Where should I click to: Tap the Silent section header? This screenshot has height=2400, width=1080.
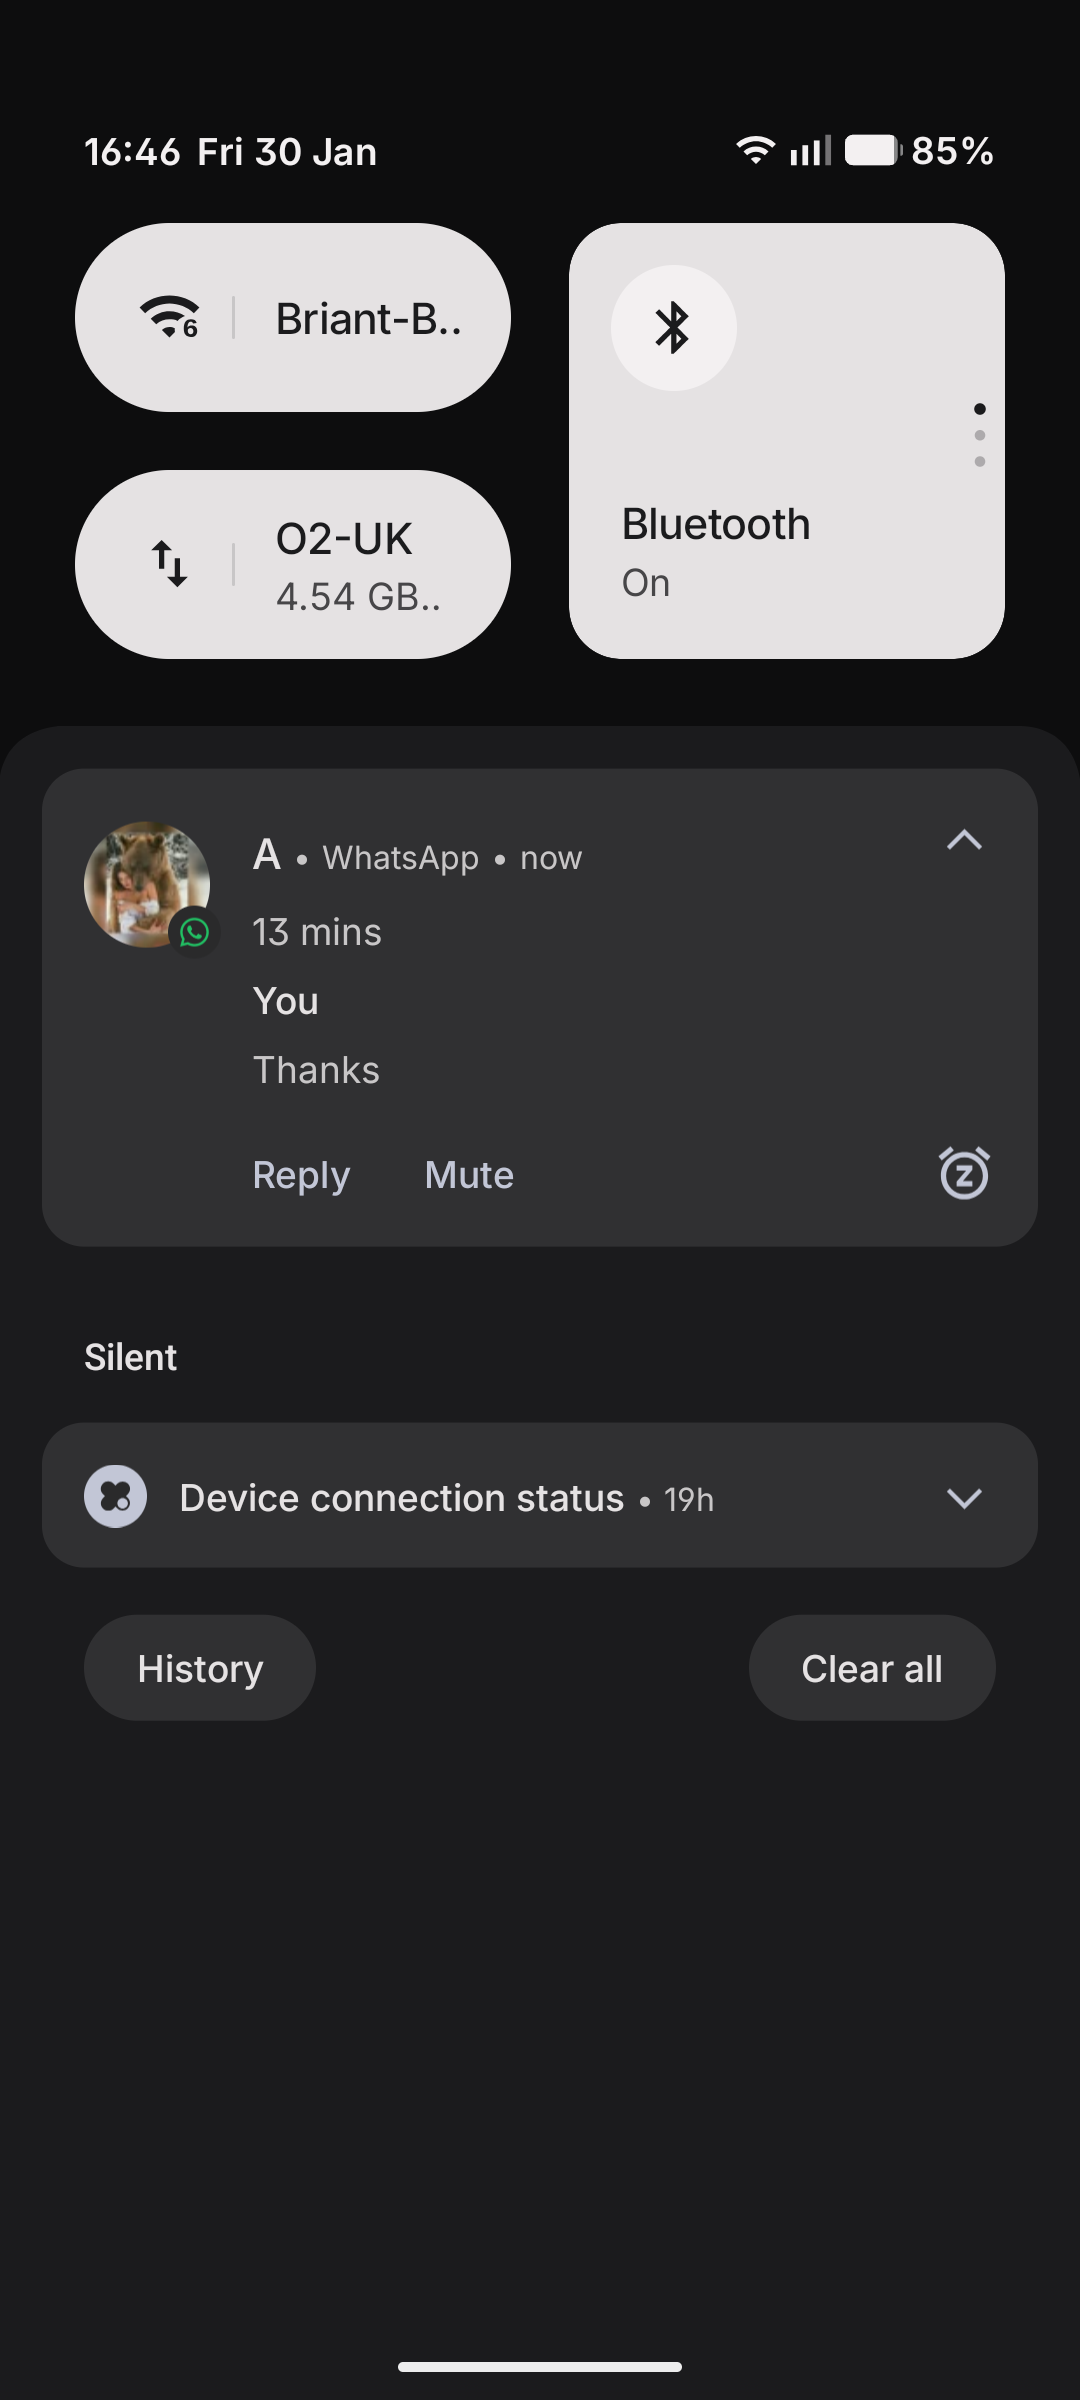click(131, 1357)
